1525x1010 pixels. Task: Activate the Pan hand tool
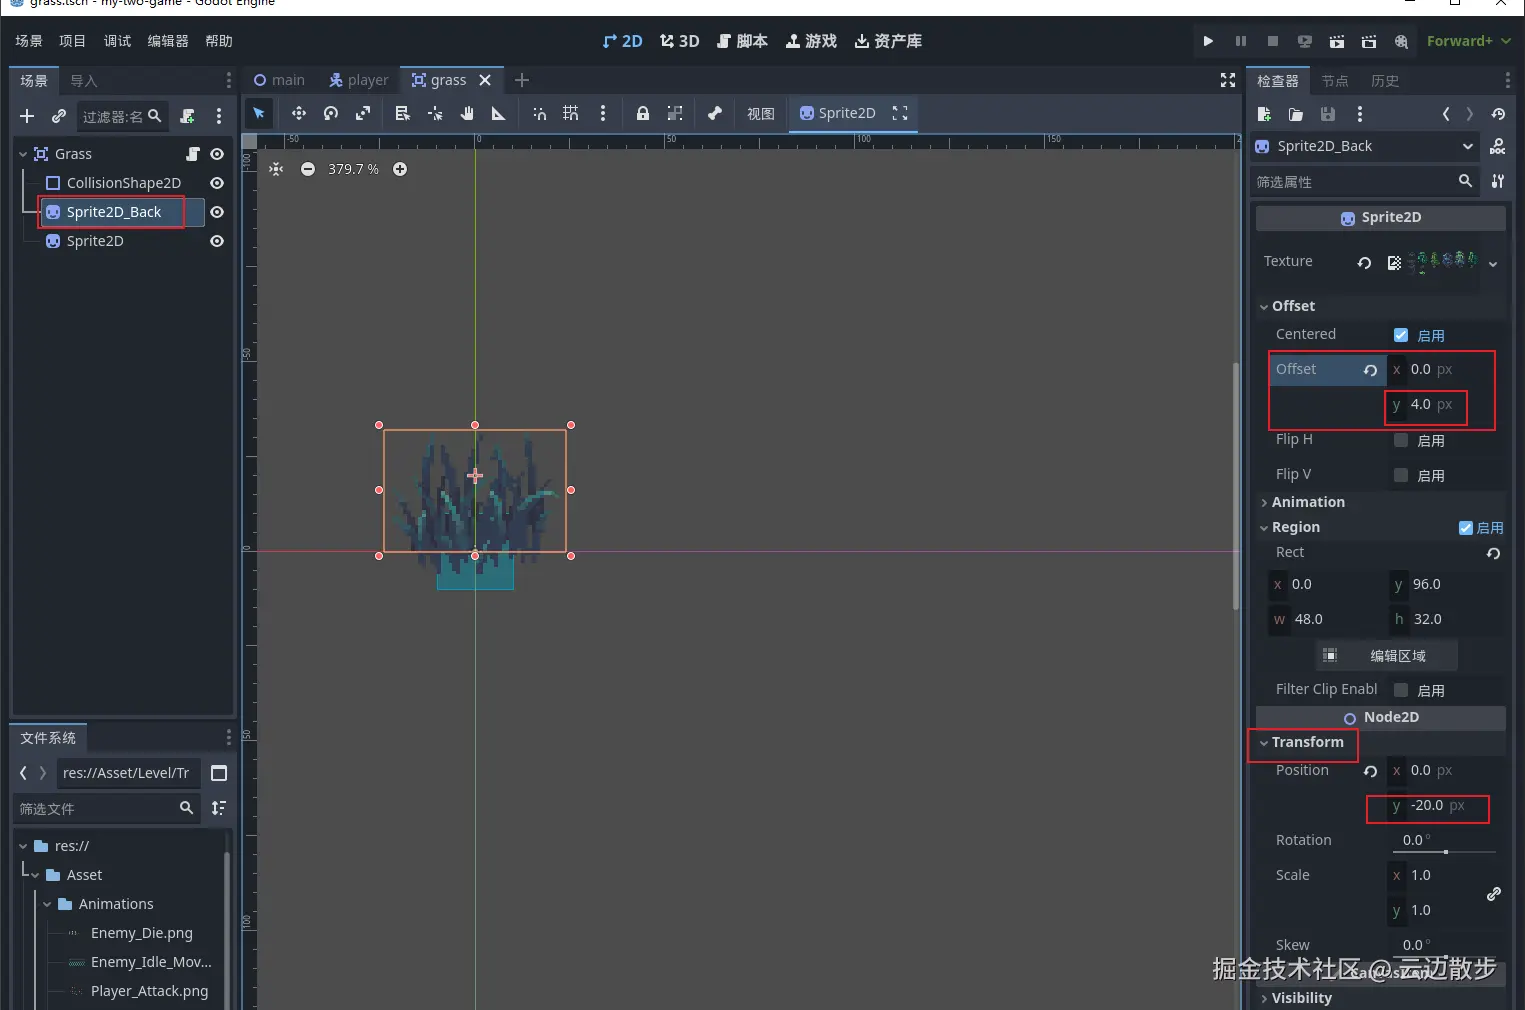(467, 113)
